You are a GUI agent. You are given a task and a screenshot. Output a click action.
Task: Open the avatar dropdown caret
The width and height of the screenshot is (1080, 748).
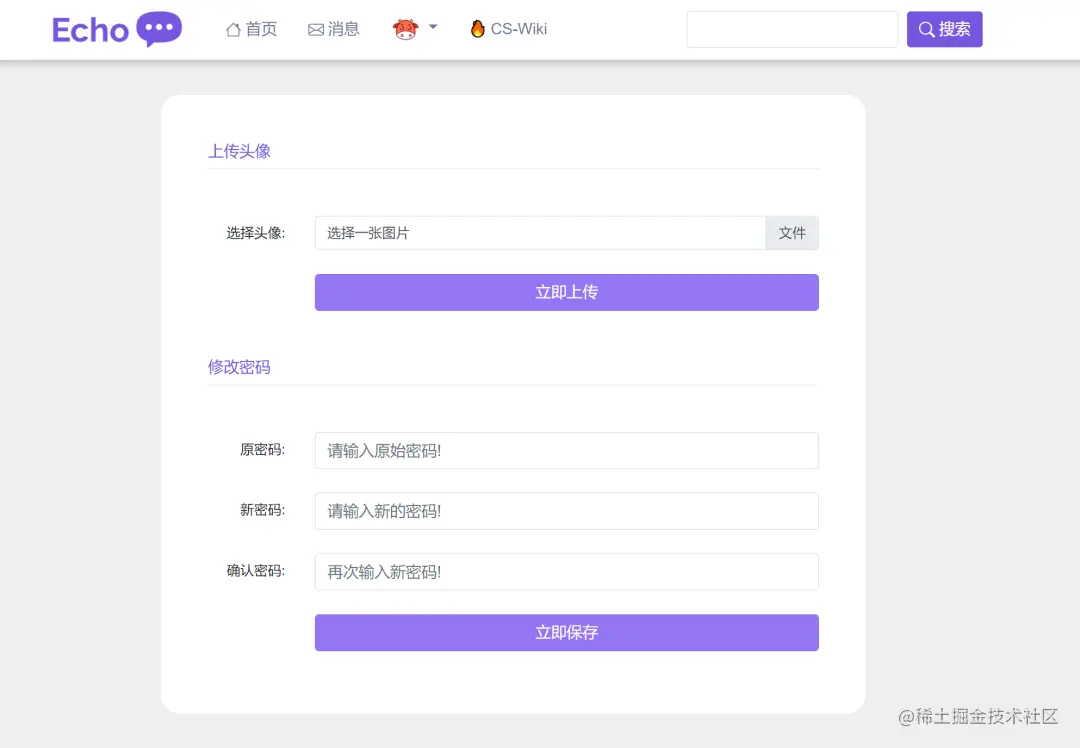coord(432,27)
